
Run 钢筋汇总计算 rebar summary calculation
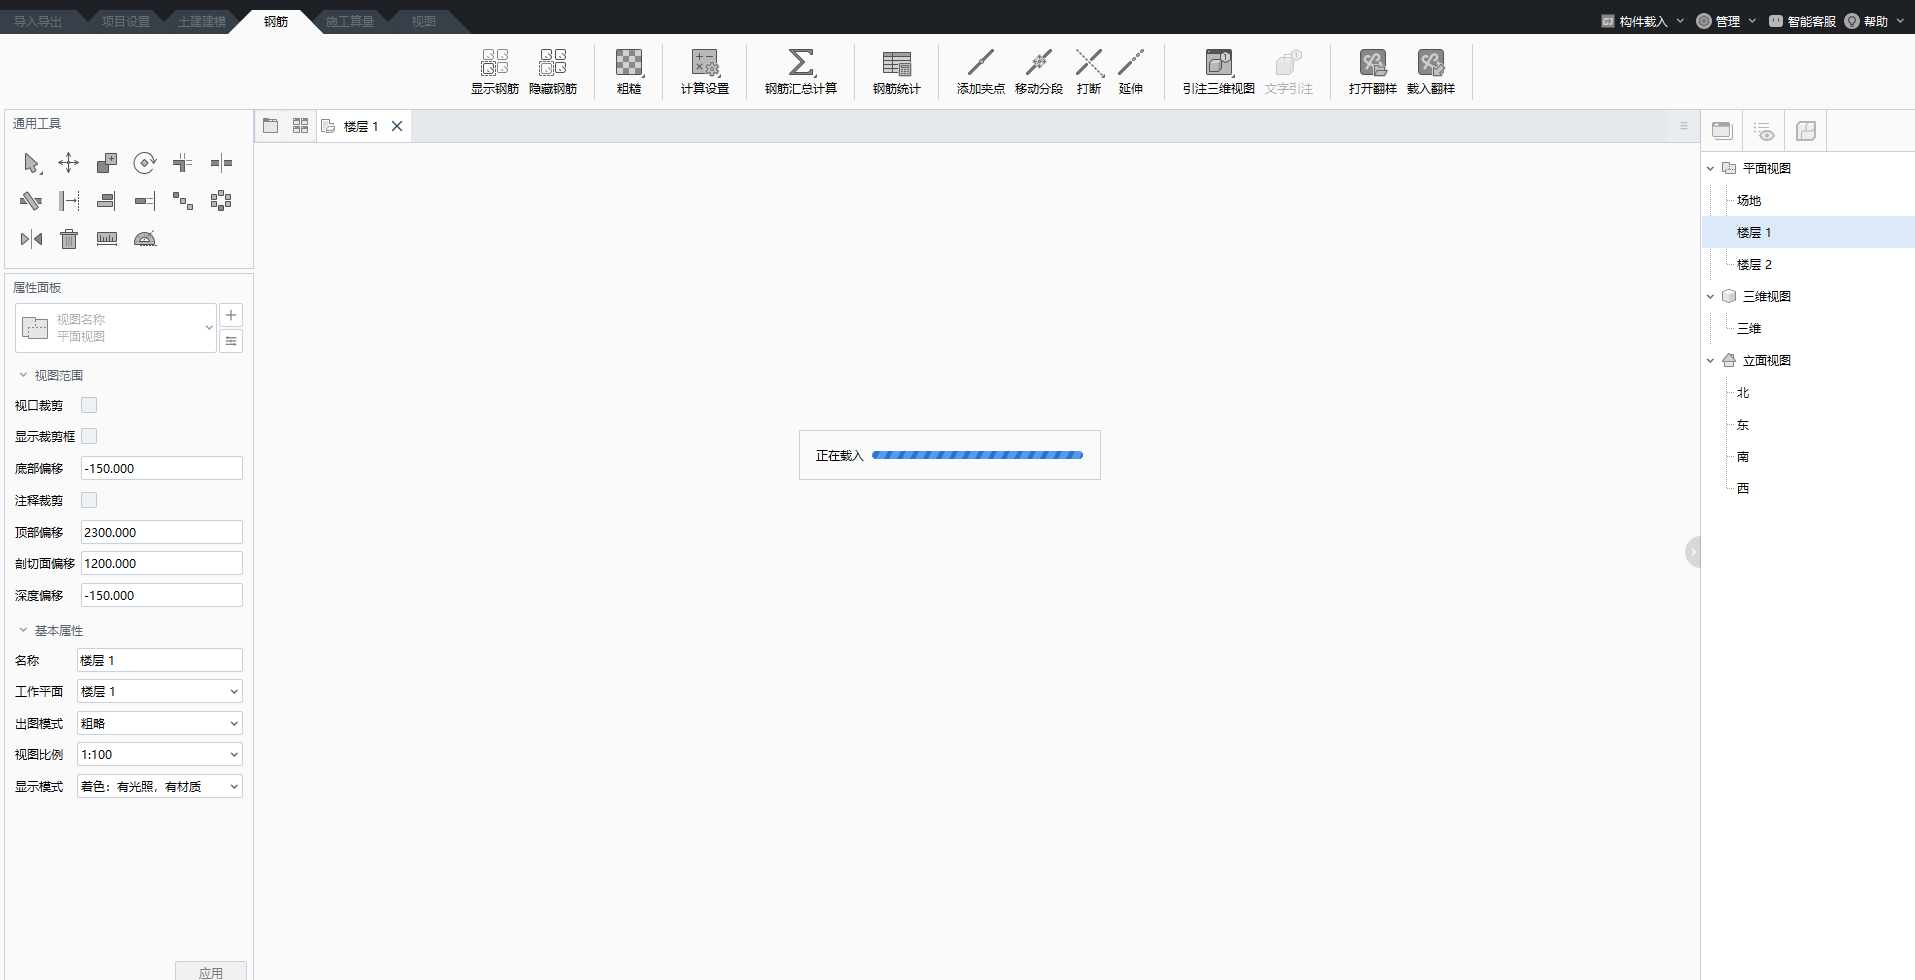801,72
